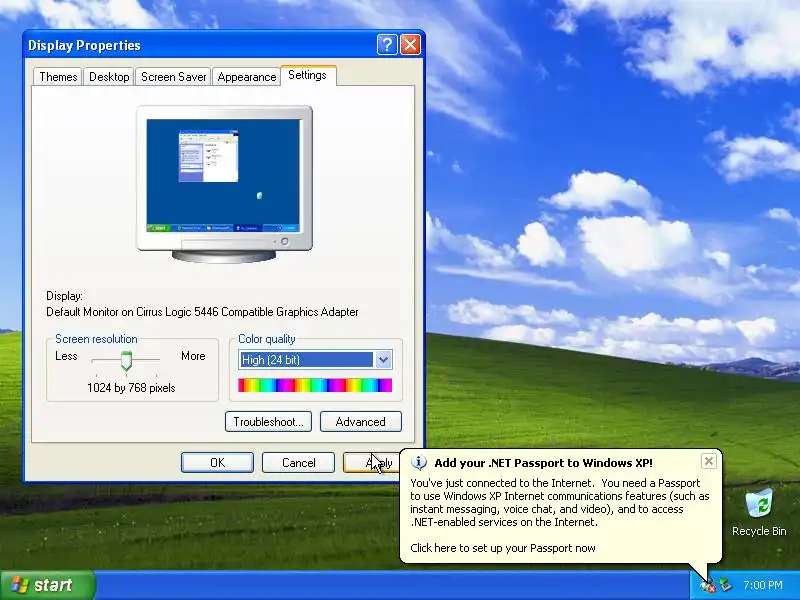Select the Screen Saver tab
Viewport: 800px width, 600px height.
173,77
